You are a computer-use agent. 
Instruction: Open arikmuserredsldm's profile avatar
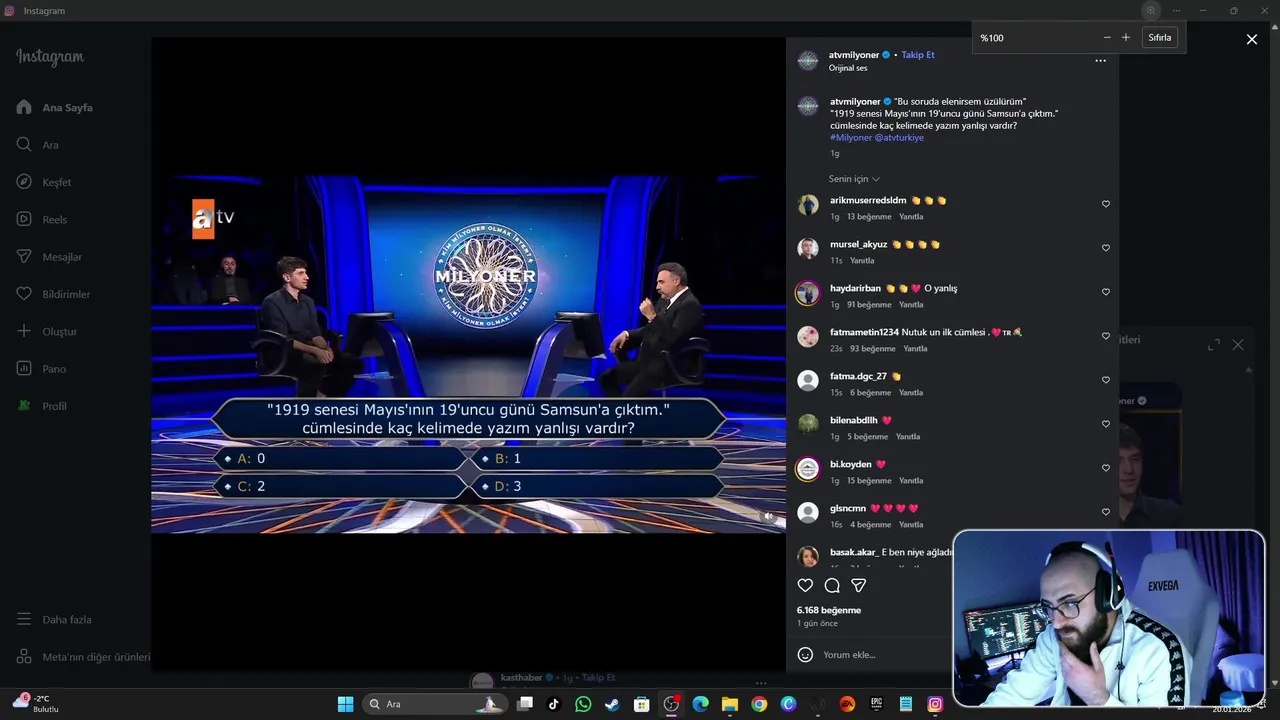click(808, 205)
